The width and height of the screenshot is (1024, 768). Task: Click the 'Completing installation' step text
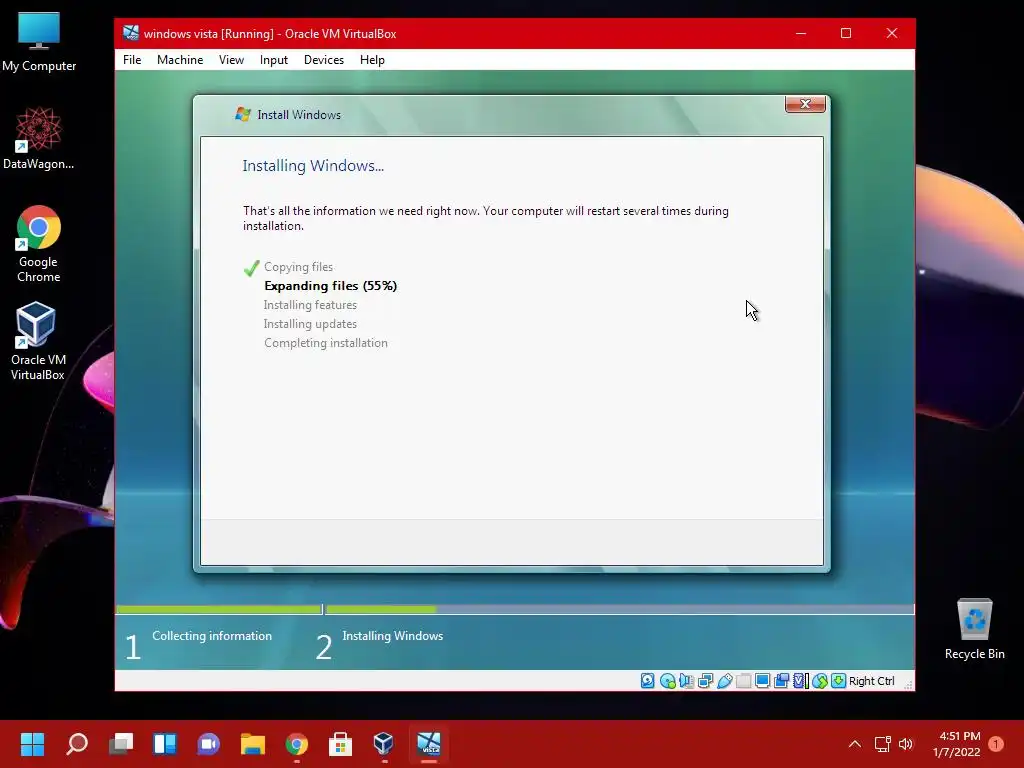pyautogui.click(x=326, y=343)
